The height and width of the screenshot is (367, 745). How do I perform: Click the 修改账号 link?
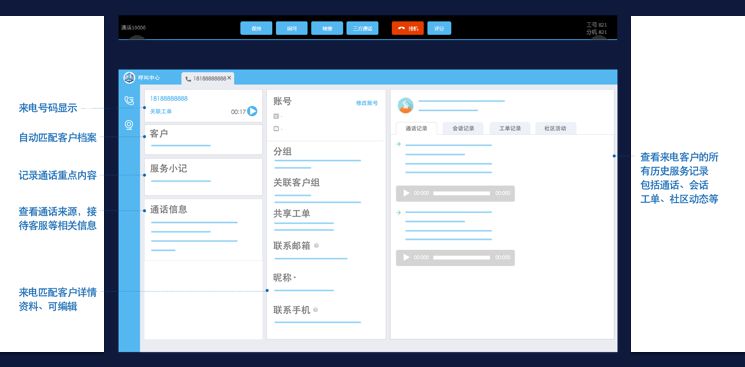tap(367, 103)
